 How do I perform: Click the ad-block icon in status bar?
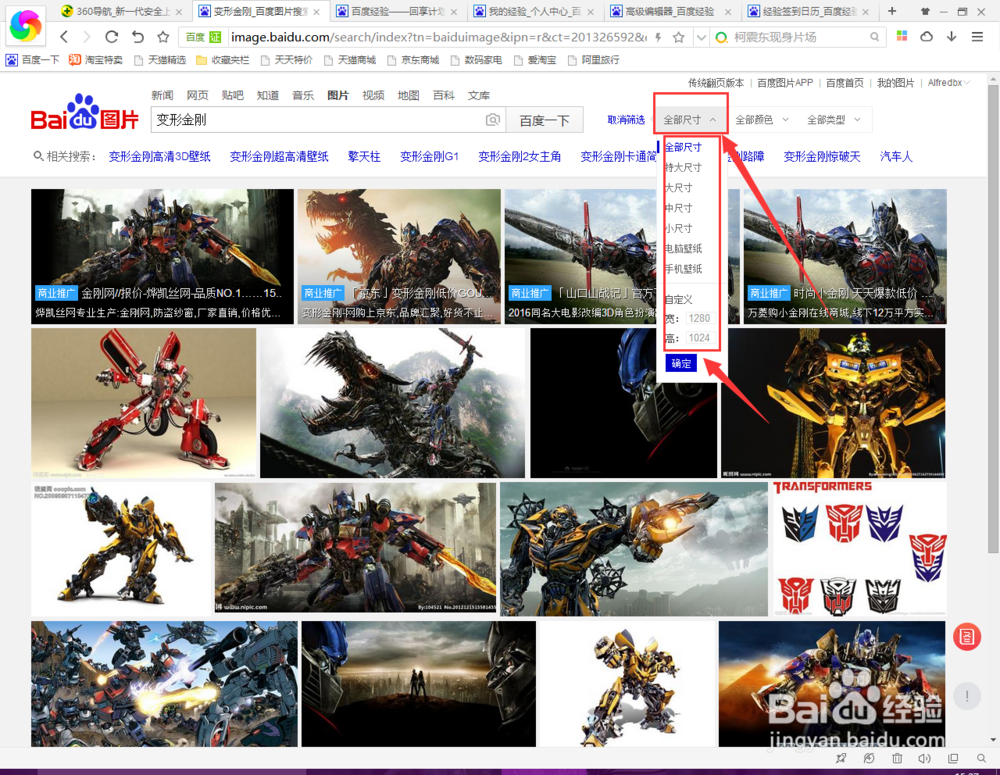coord(869,758)
